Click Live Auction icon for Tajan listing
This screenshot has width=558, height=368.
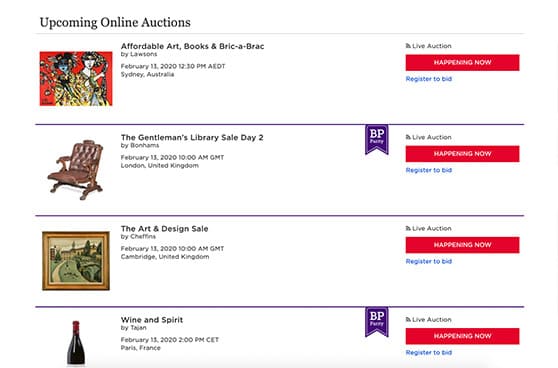click(x=408, y=320)
